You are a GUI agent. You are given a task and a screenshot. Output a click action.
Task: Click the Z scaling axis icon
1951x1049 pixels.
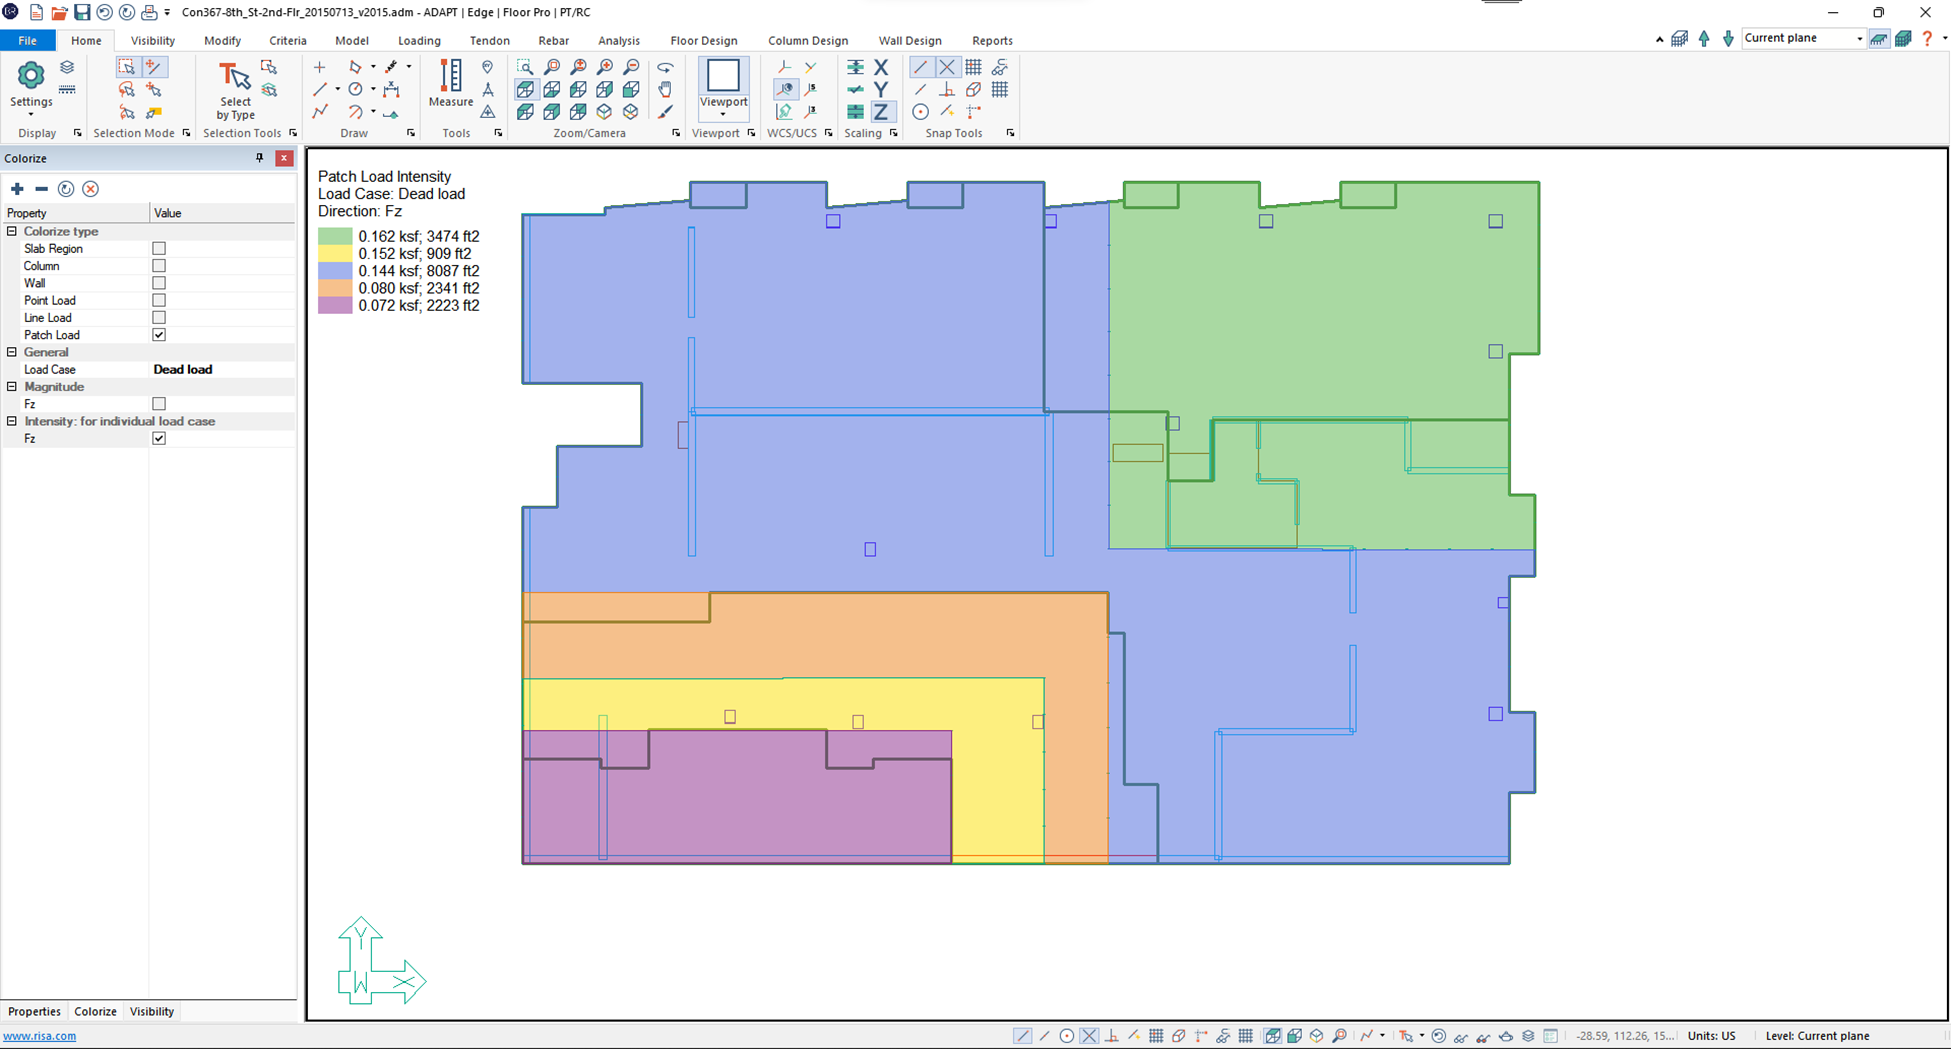coord(881,112)
